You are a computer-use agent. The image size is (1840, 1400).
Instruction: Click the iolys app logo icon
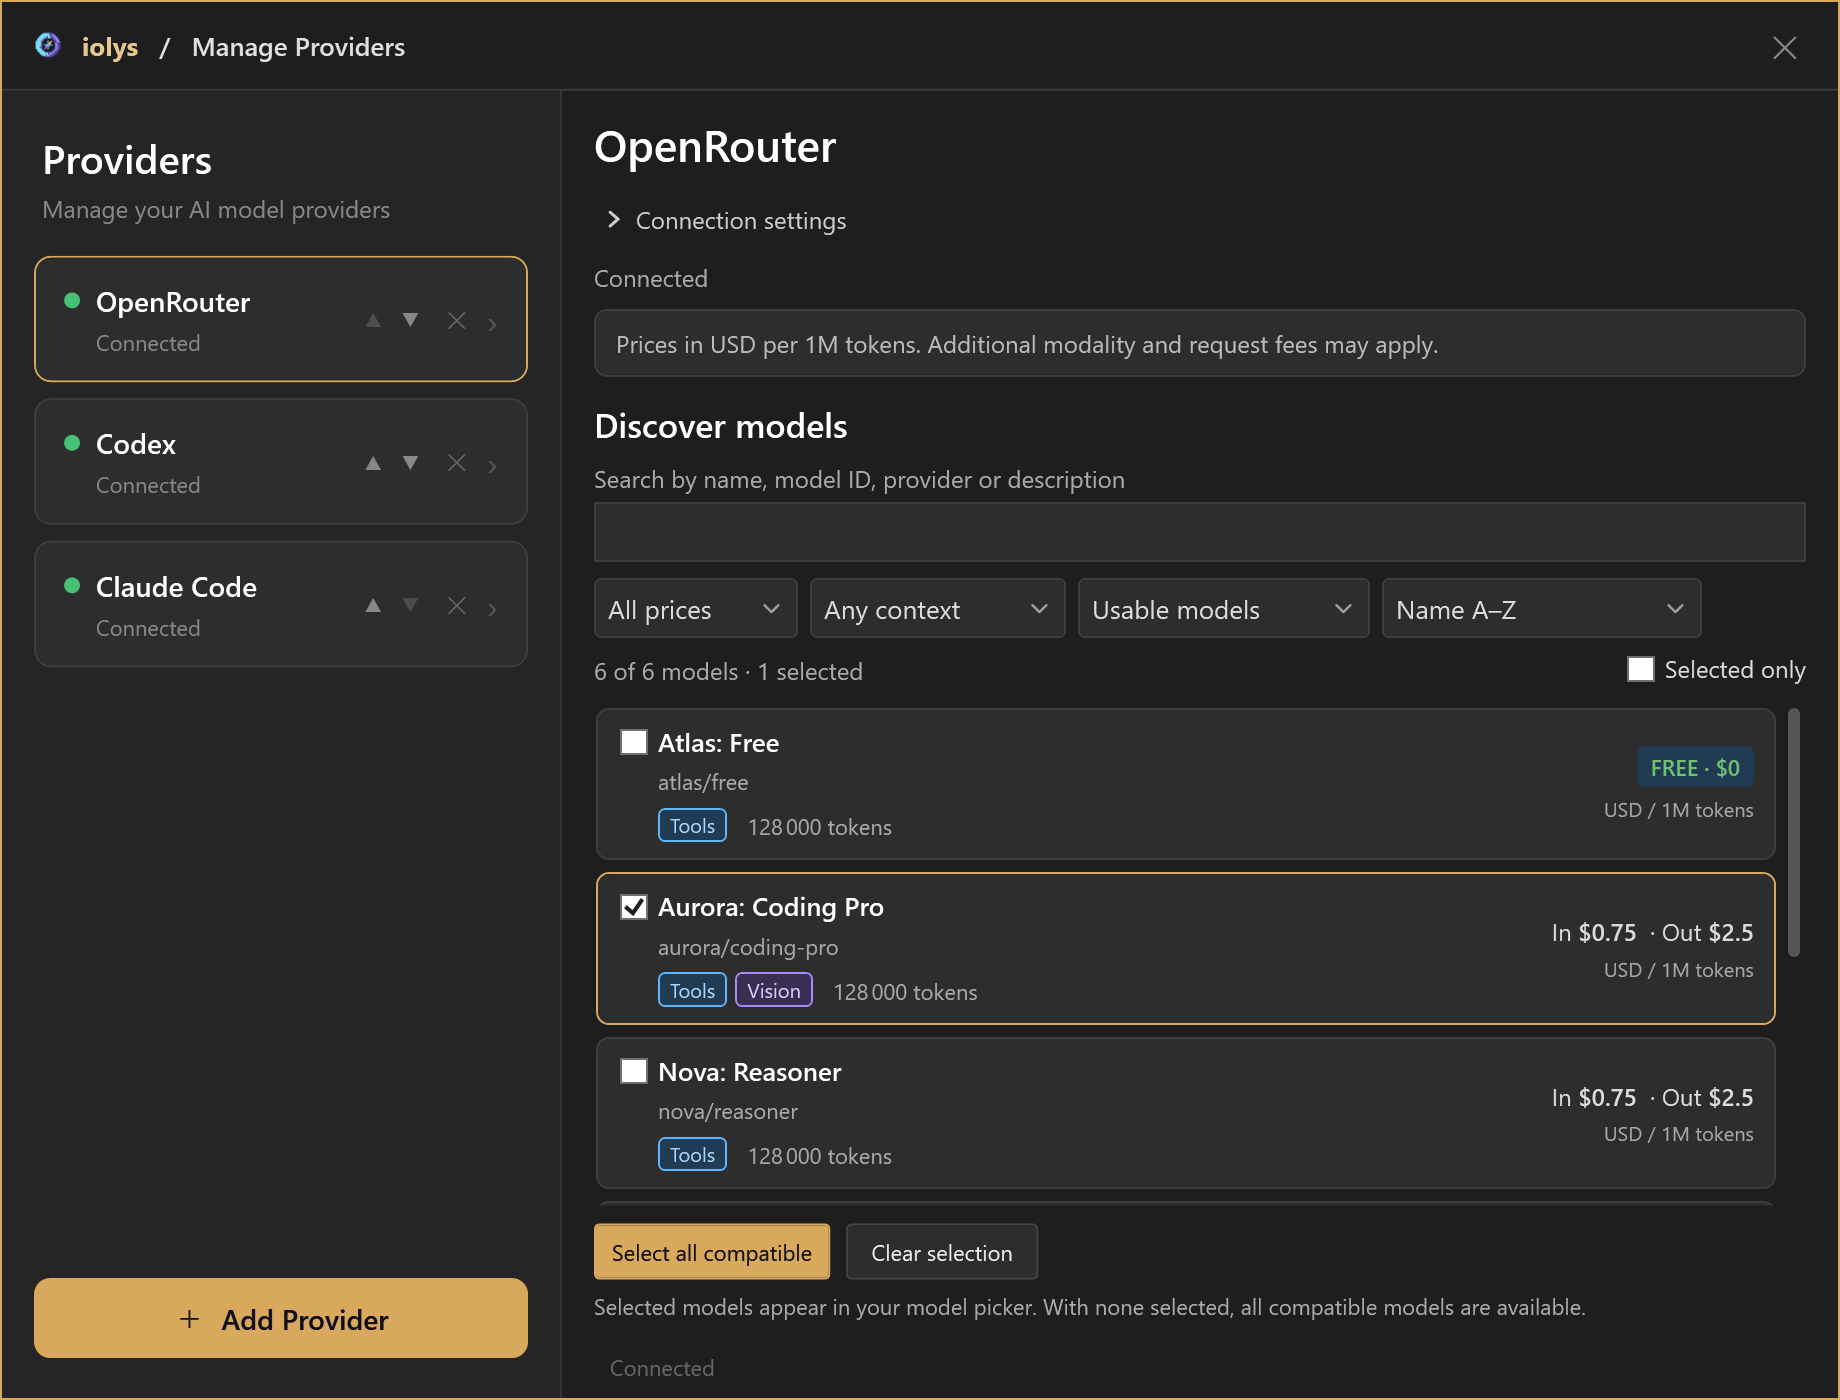coord(47,46)
